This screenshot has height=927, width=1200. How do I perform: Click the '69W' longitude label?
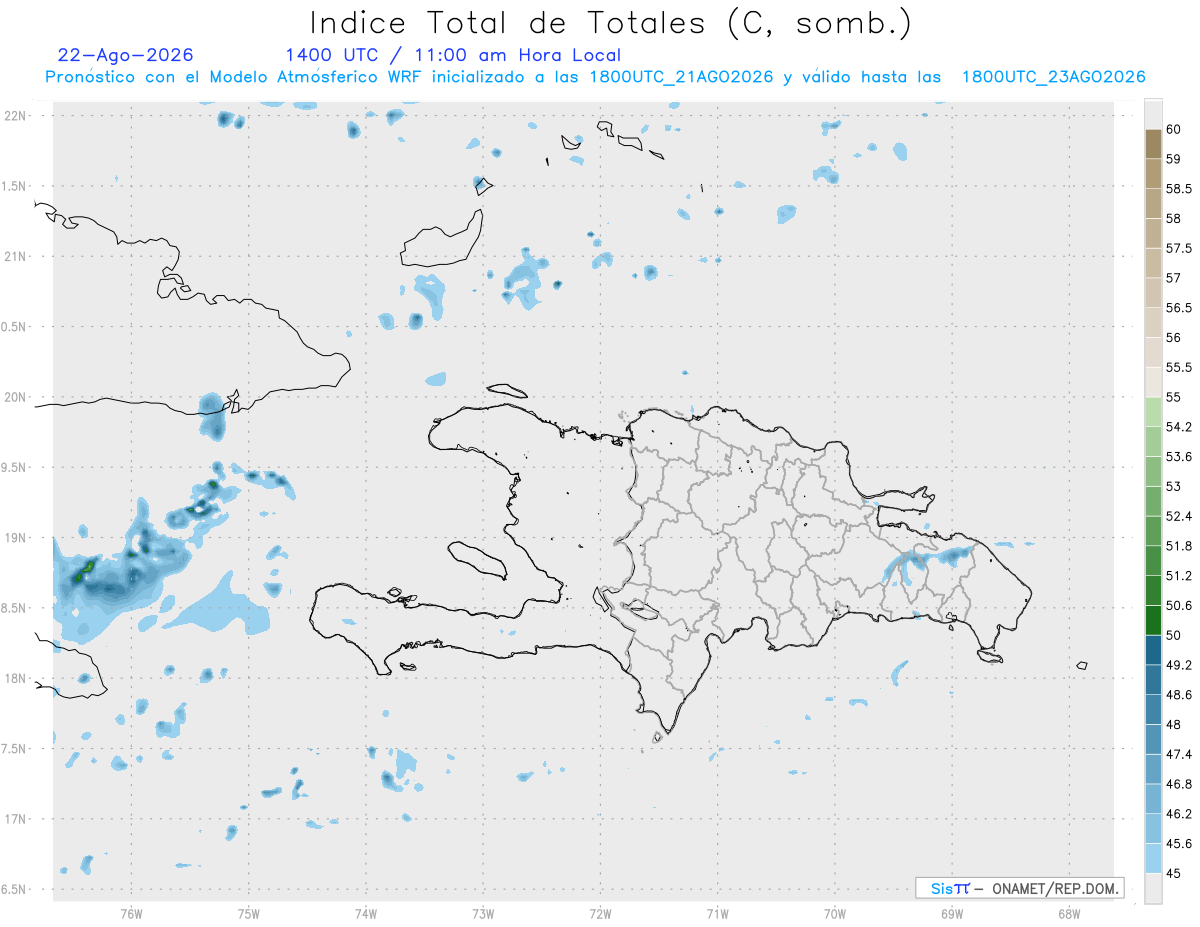[x=952, y=914]
